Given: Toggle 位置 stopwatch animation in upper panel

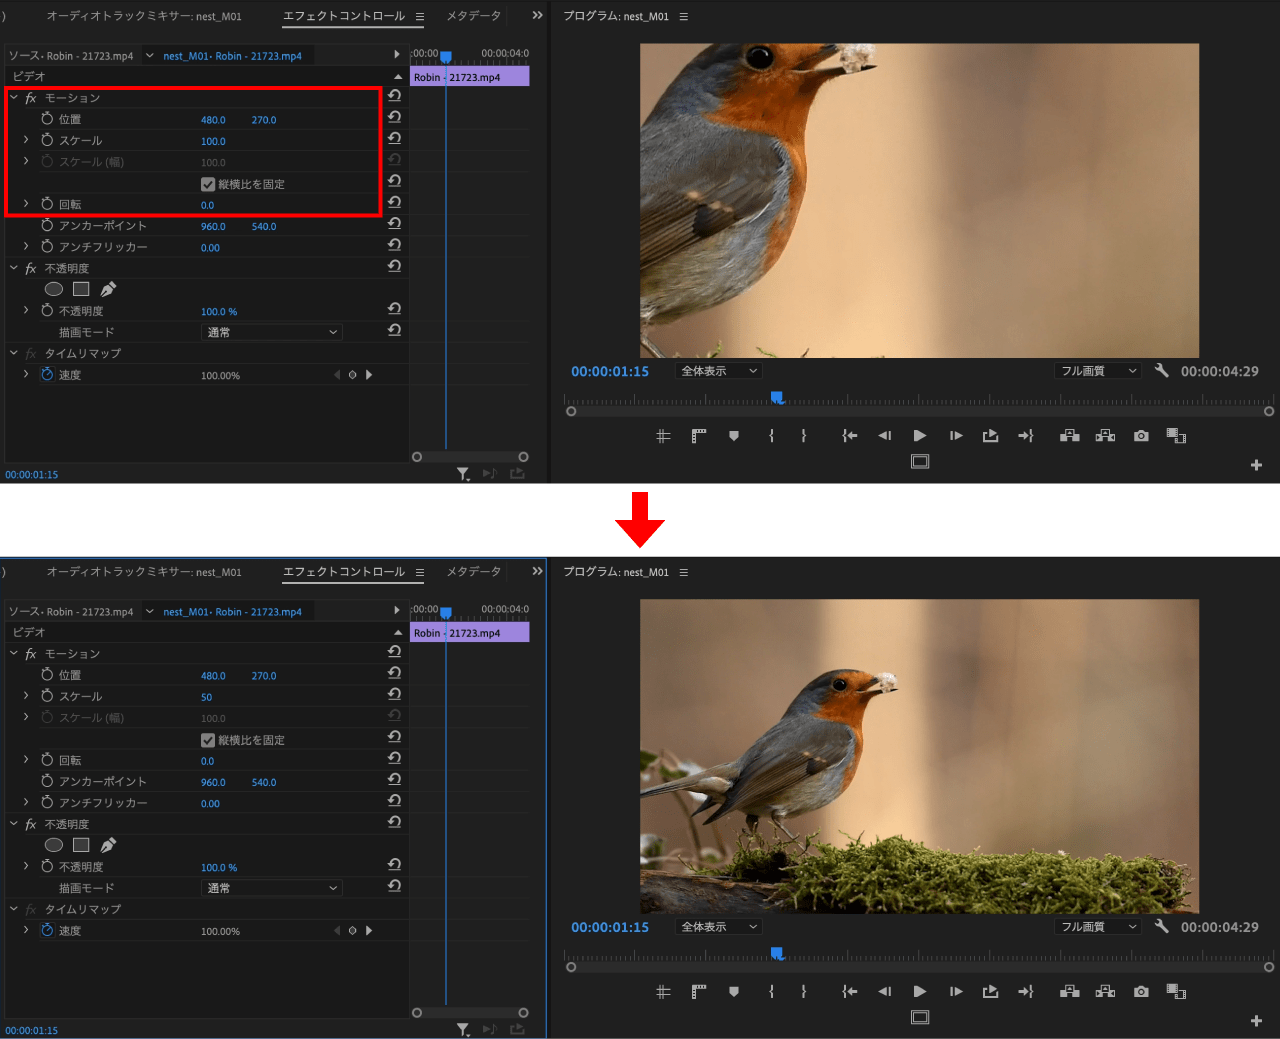Looking at the screenshot, I should point(47,118).
